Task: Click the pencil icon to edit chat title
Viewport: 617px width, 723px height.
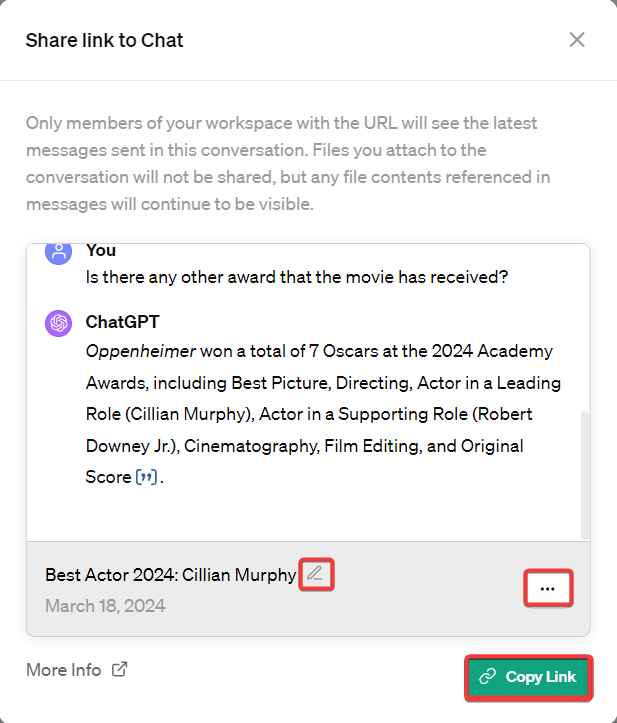Action: click(x=315, y=574)
